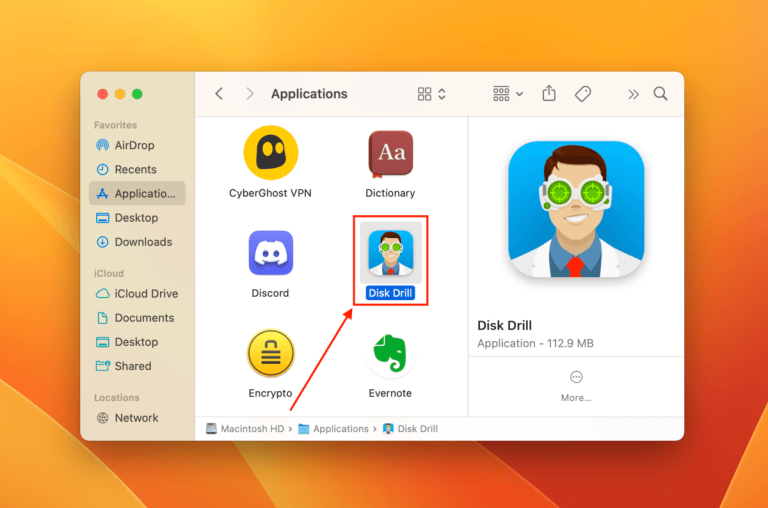Open the Finder search magnifier
Viewport: 768px width, 508px height.
[660, 94]
